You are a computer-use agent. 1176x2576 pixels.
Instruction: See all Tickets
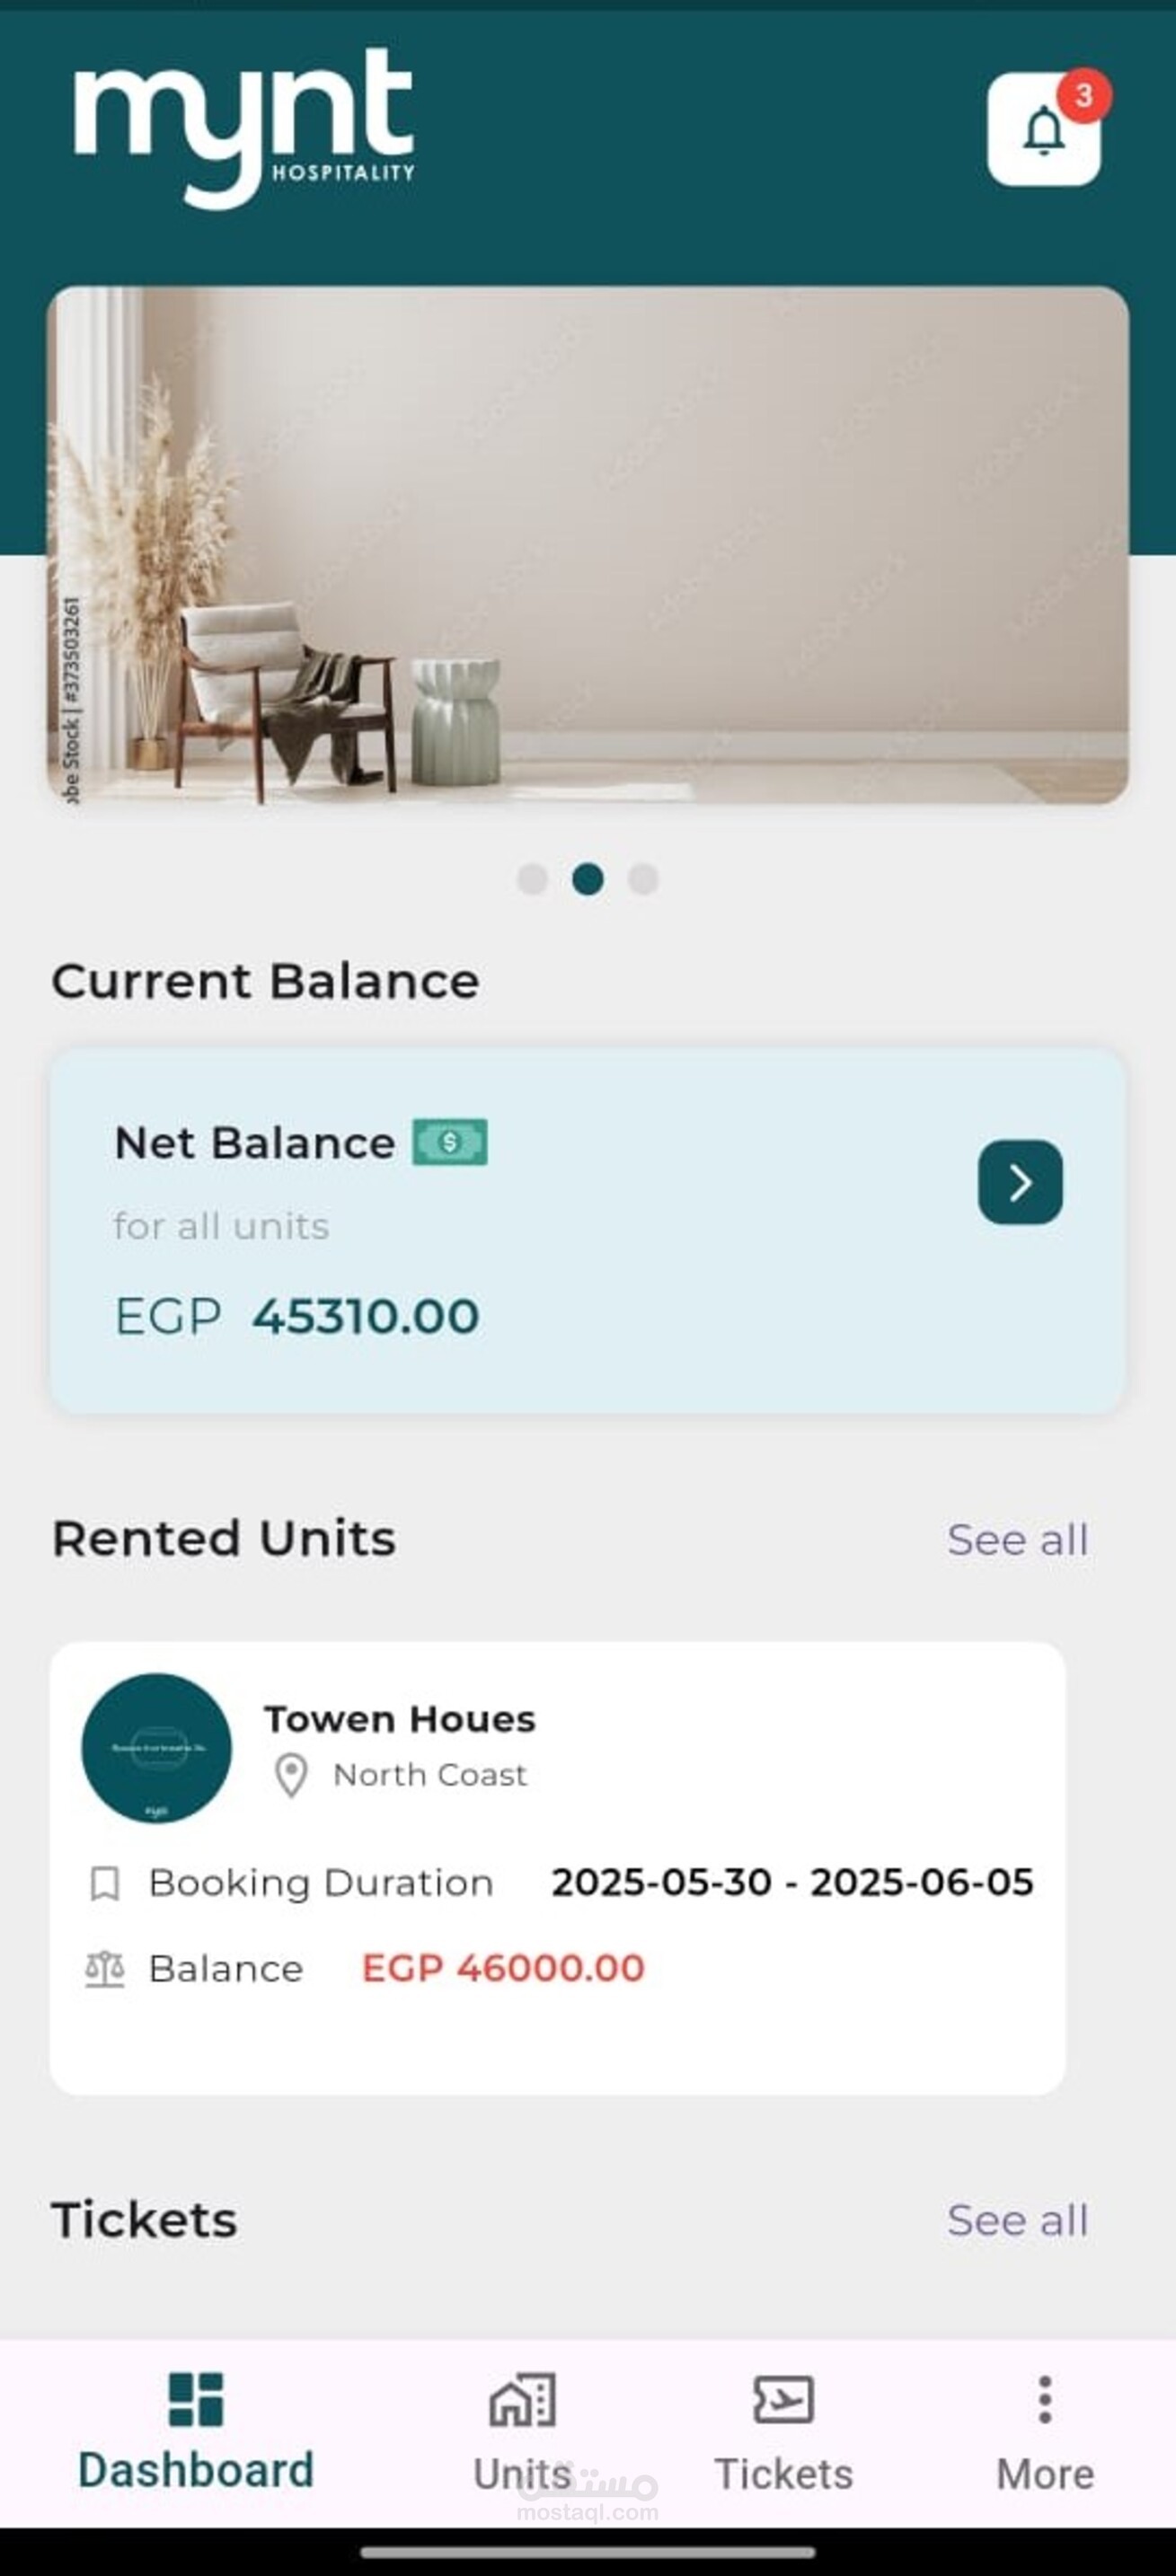[x=1017, y=2221]
